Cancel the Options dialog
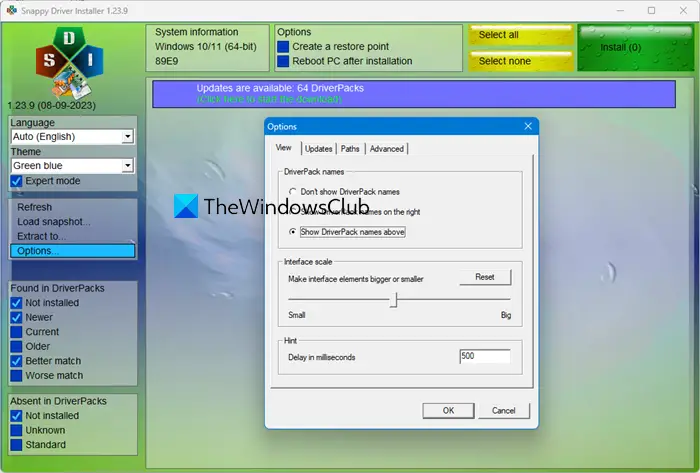This screenshot has width=700, height=473. pos(504,411)
